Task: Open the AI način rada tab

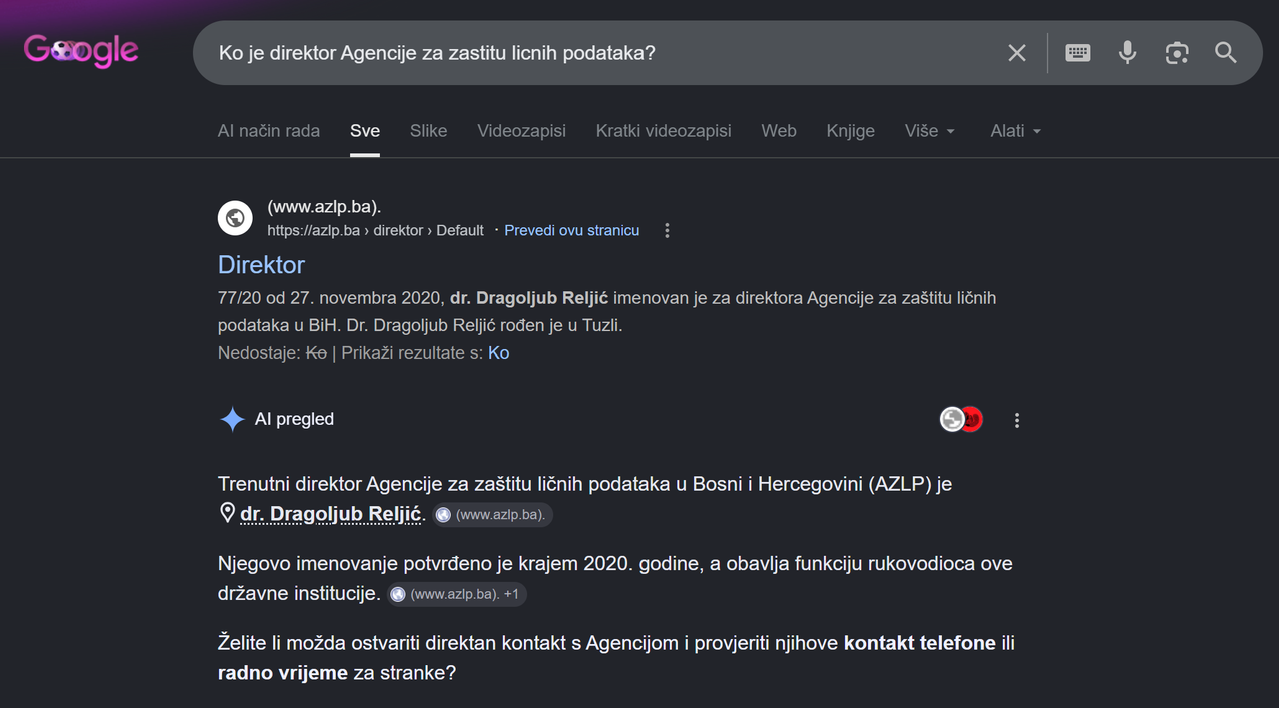Action: [269, 131]
